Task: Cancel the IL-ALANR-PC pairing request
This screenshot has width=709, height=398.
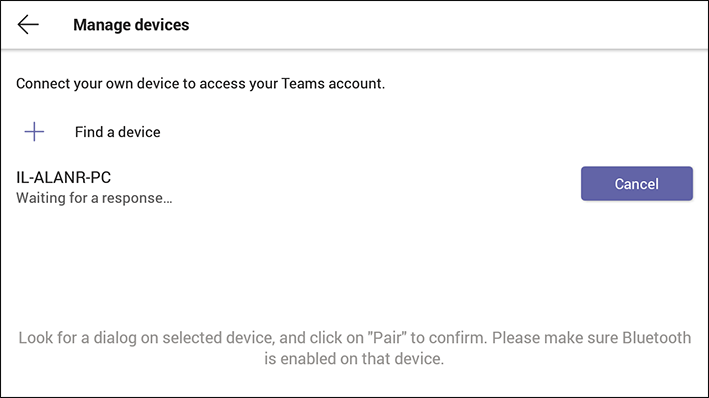Action: 637,184
